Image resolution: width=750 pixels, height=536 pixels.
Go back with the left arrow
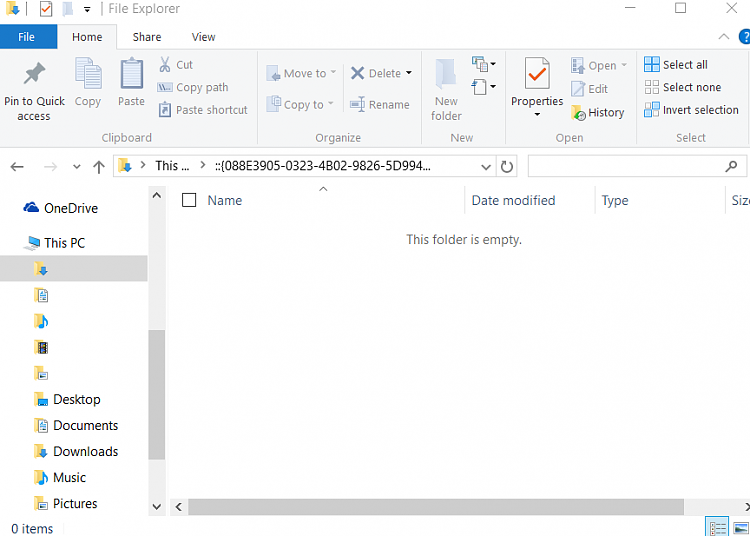click(x=17, y=167)
